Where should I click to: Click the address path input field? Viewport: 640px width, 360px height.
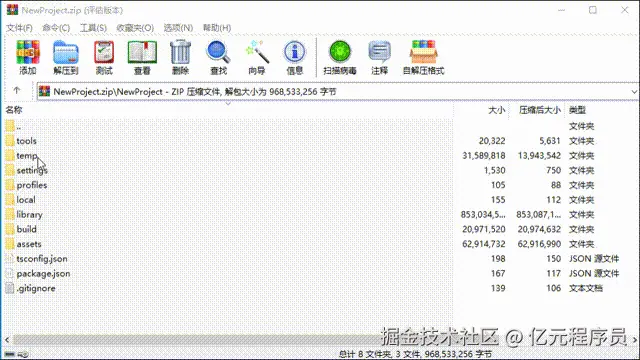337,91
